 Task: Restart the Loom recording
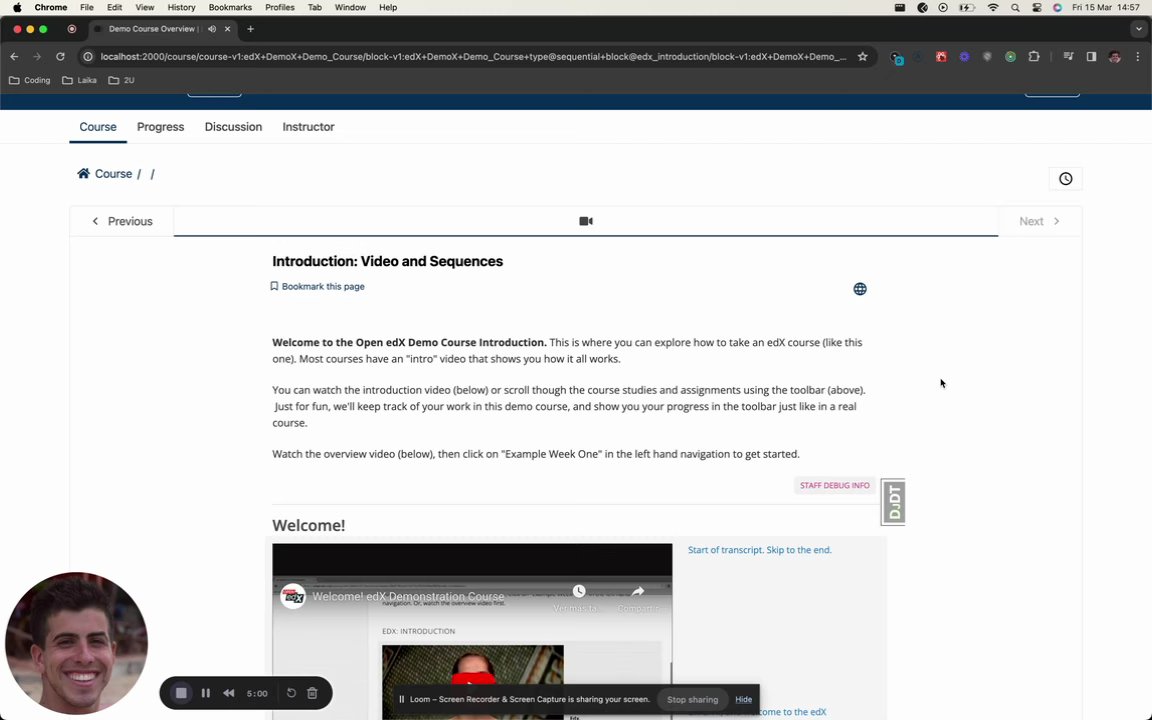291,693
